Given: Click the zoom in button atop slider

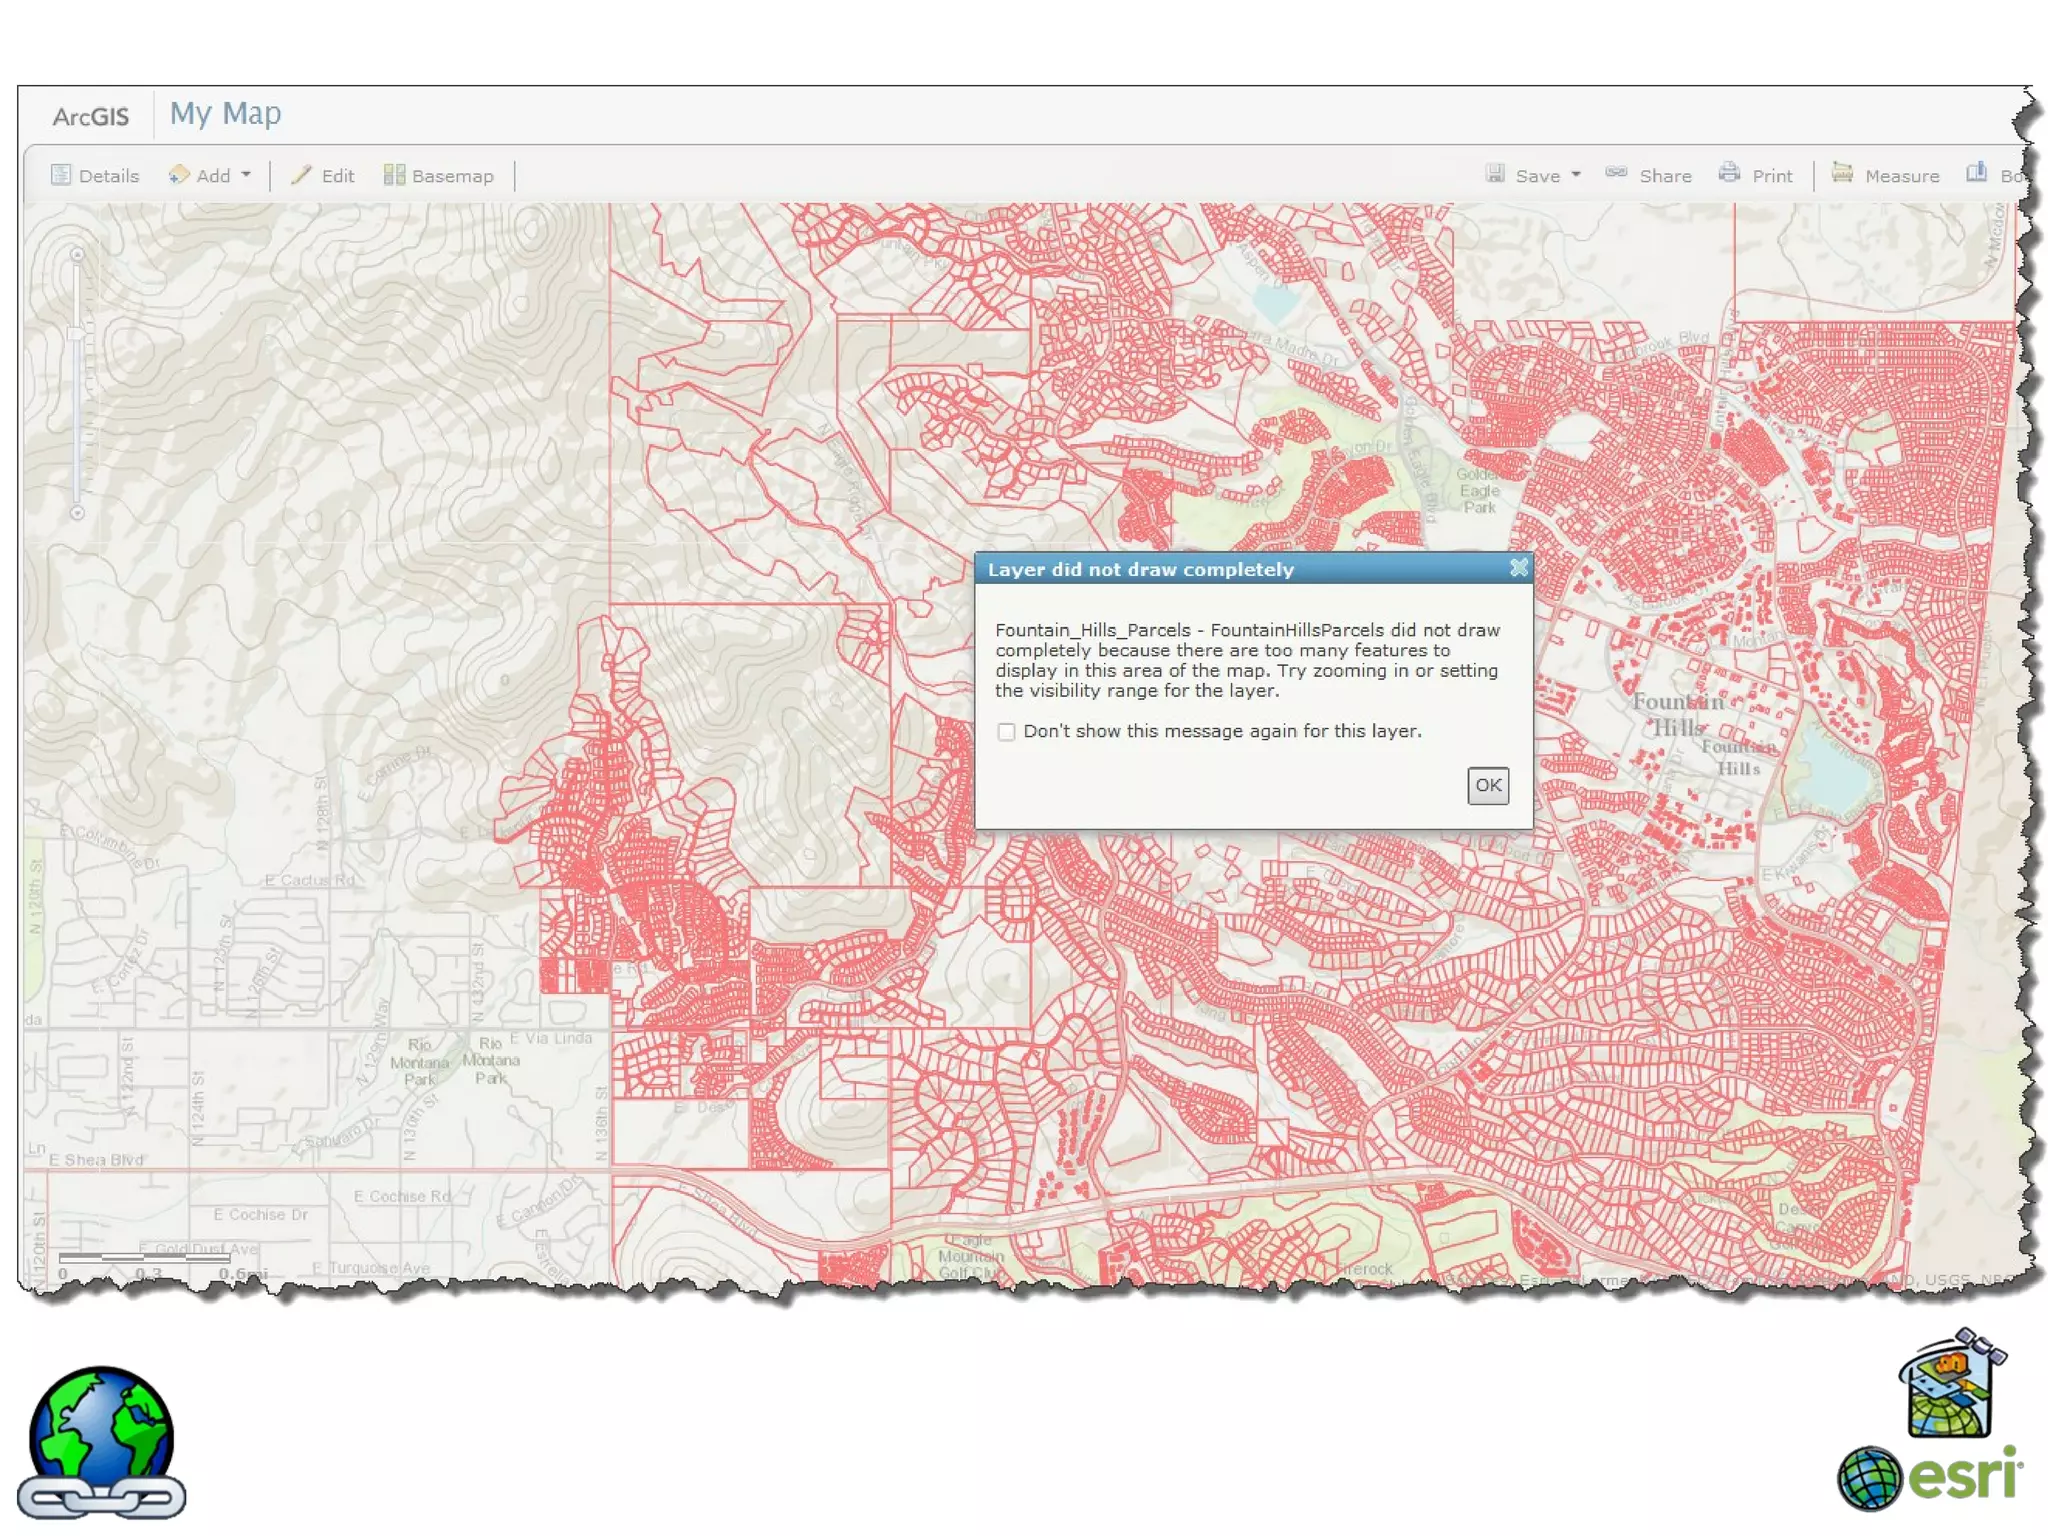Looking at the screenshot, I should tap(77, 255).
